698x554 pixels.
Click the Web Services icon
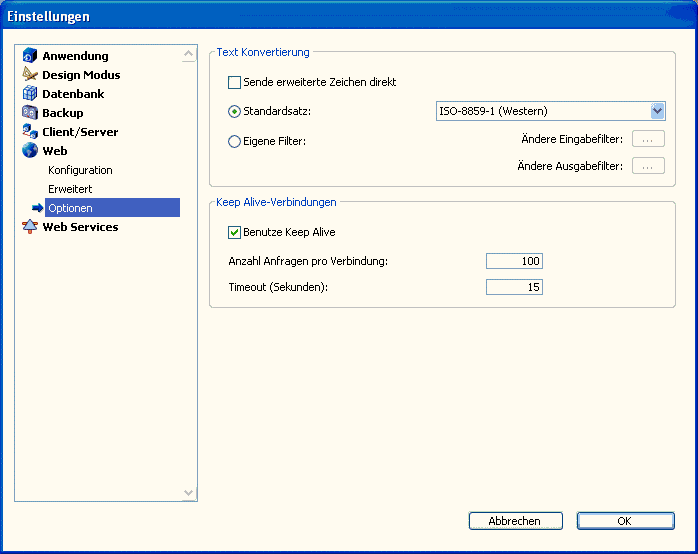(30, 227)
